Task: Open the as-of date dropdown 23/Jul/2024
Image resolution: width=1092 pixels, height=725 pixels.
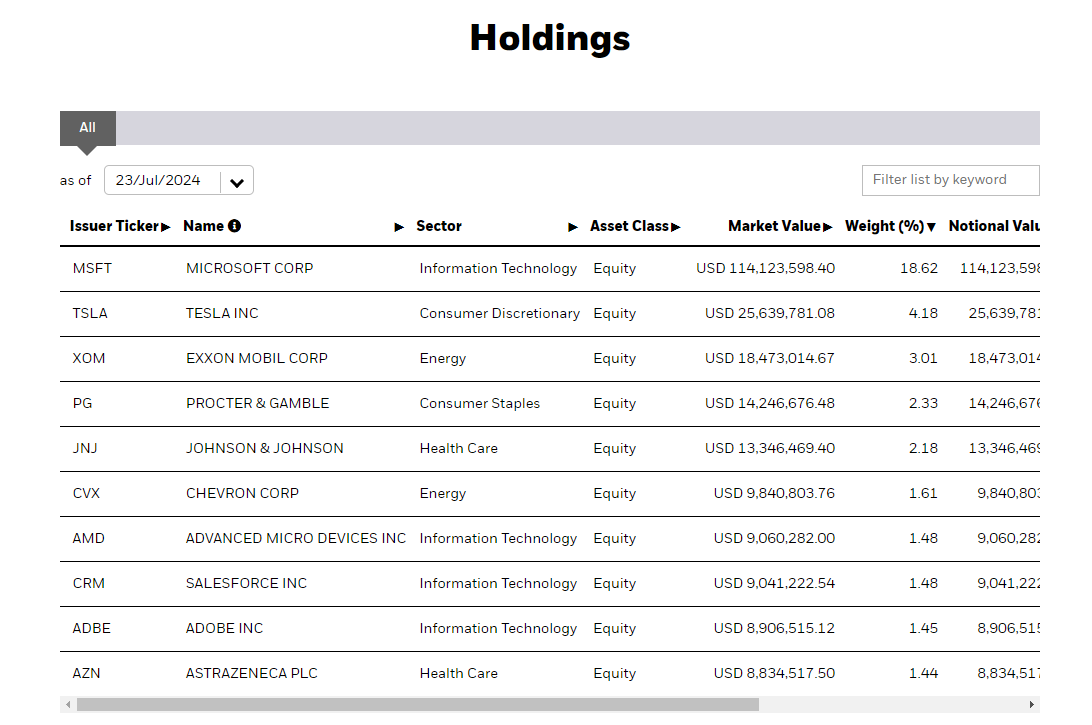Action: pos(178,180)
